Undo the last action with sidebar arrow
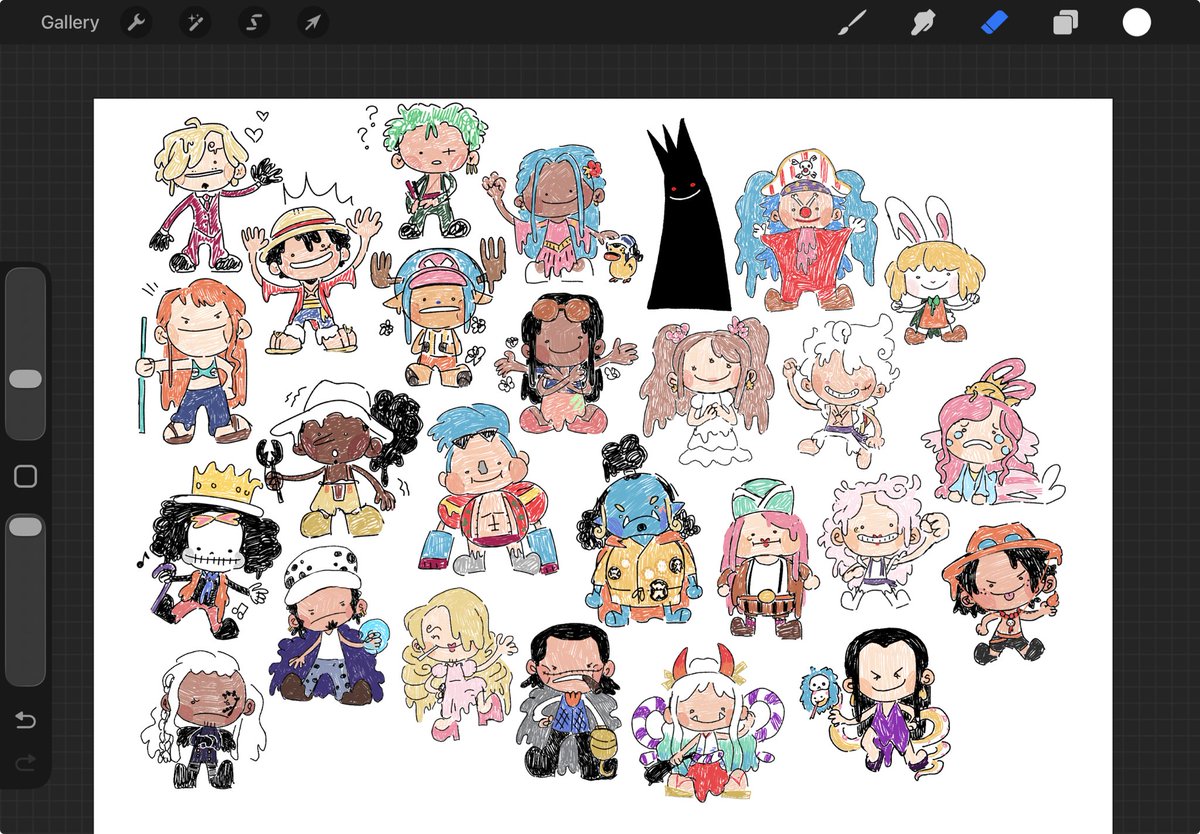 click(x=25, y=720)
